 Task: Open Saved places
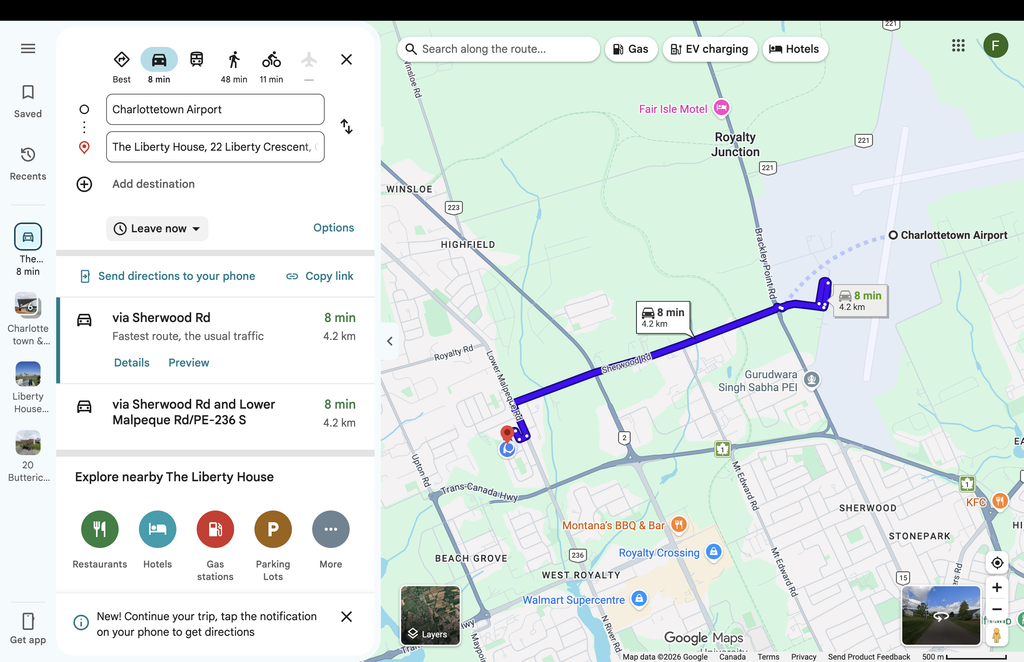27,101
